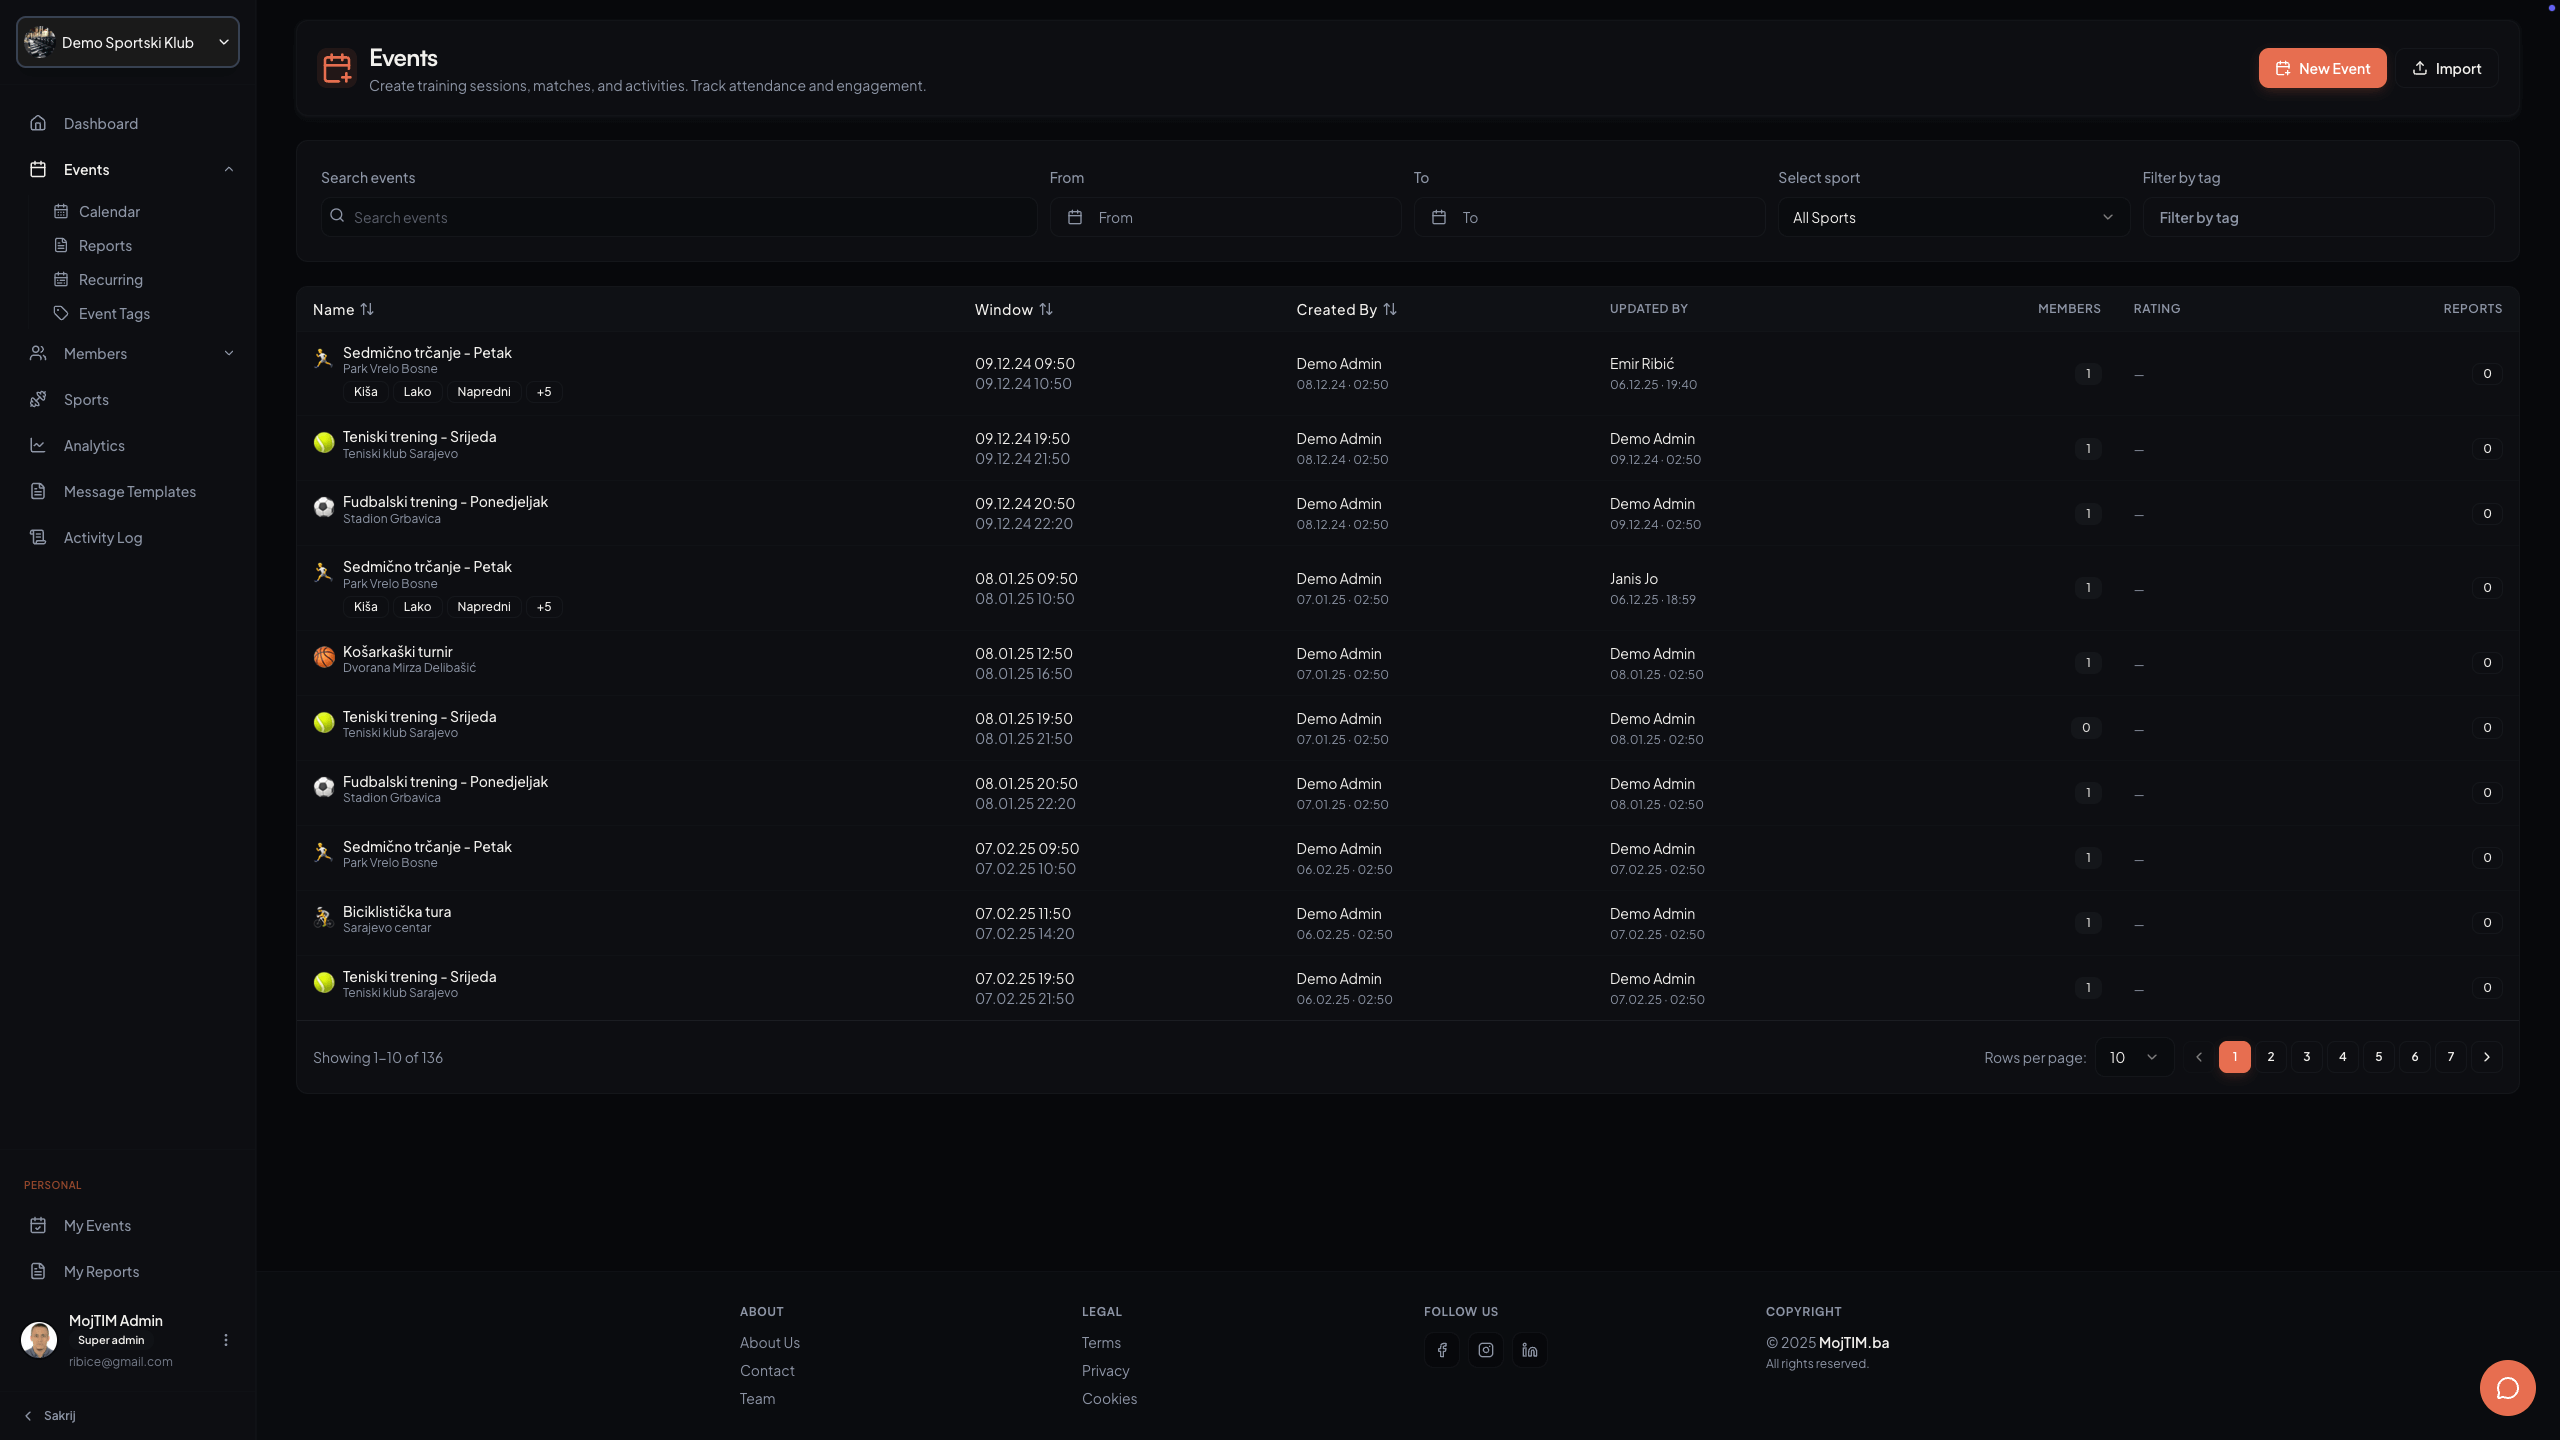This screenshot has height=1440, width=2560.
Task: Click the basketball icon for Košarkaški turnir
Action: click(x=324, y=658)
